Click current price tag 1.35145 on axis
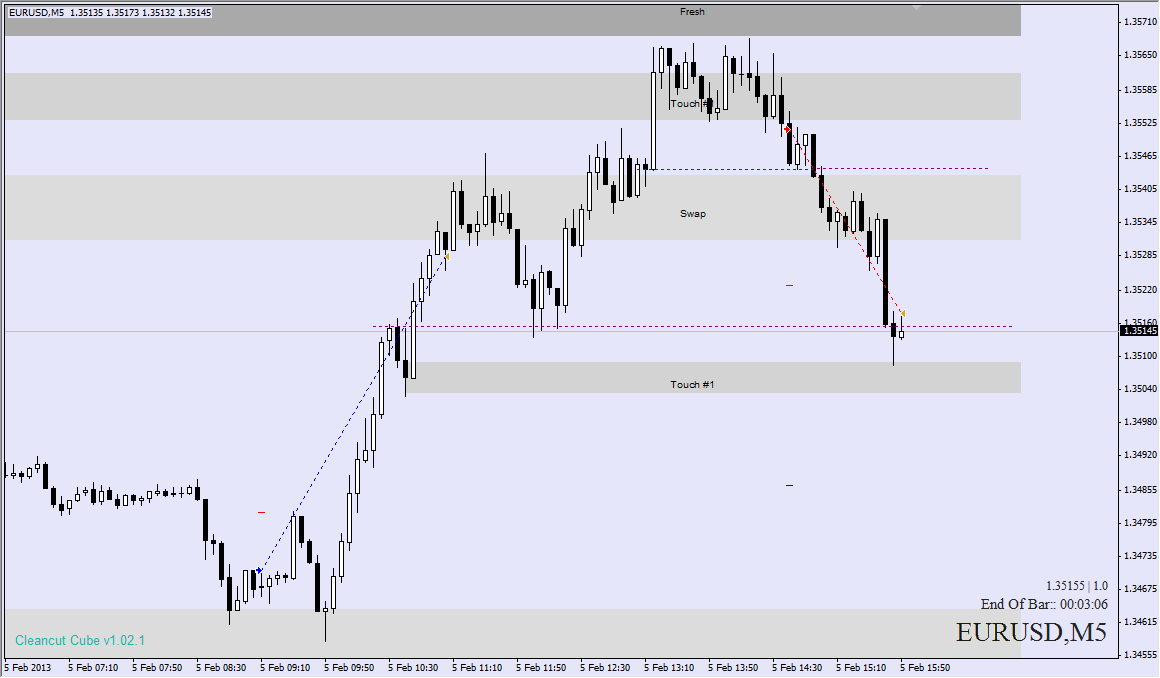 tap(1139, 330)
